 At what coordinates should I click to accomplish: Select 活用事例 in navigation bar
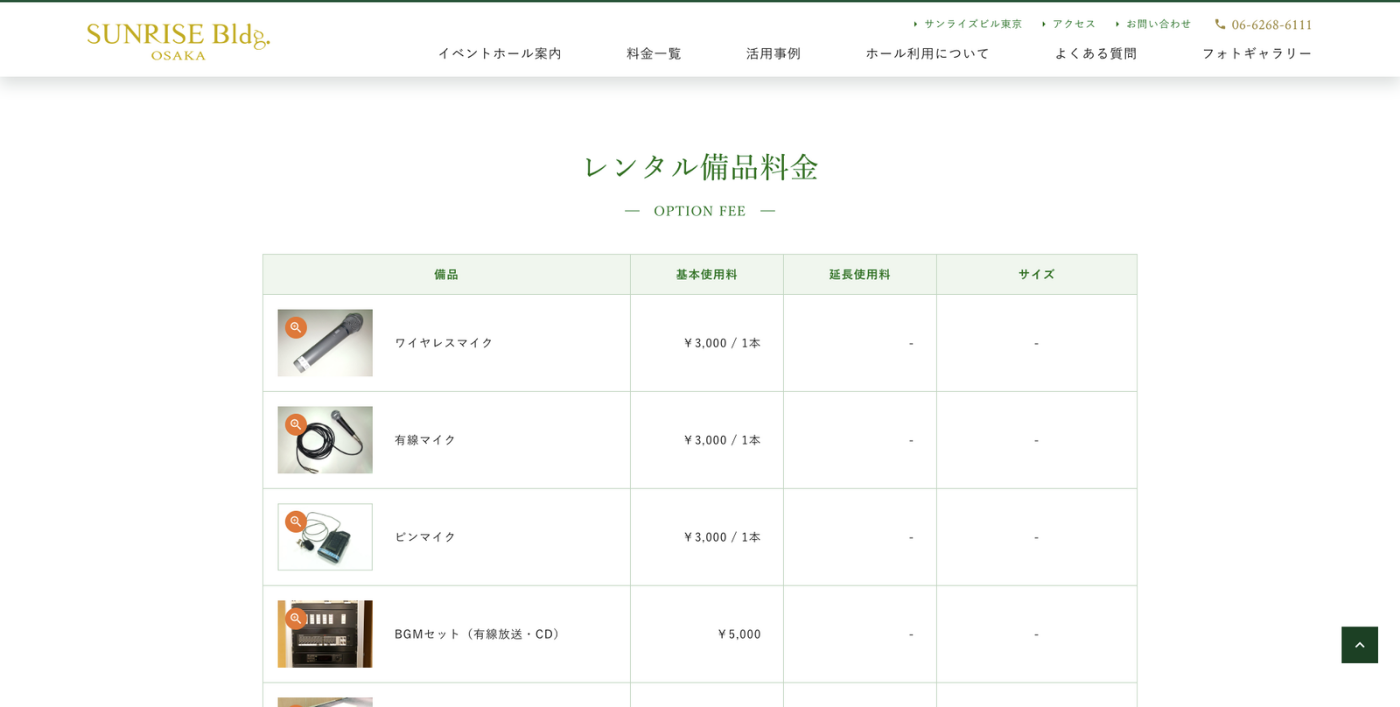[x=773, y=53]
